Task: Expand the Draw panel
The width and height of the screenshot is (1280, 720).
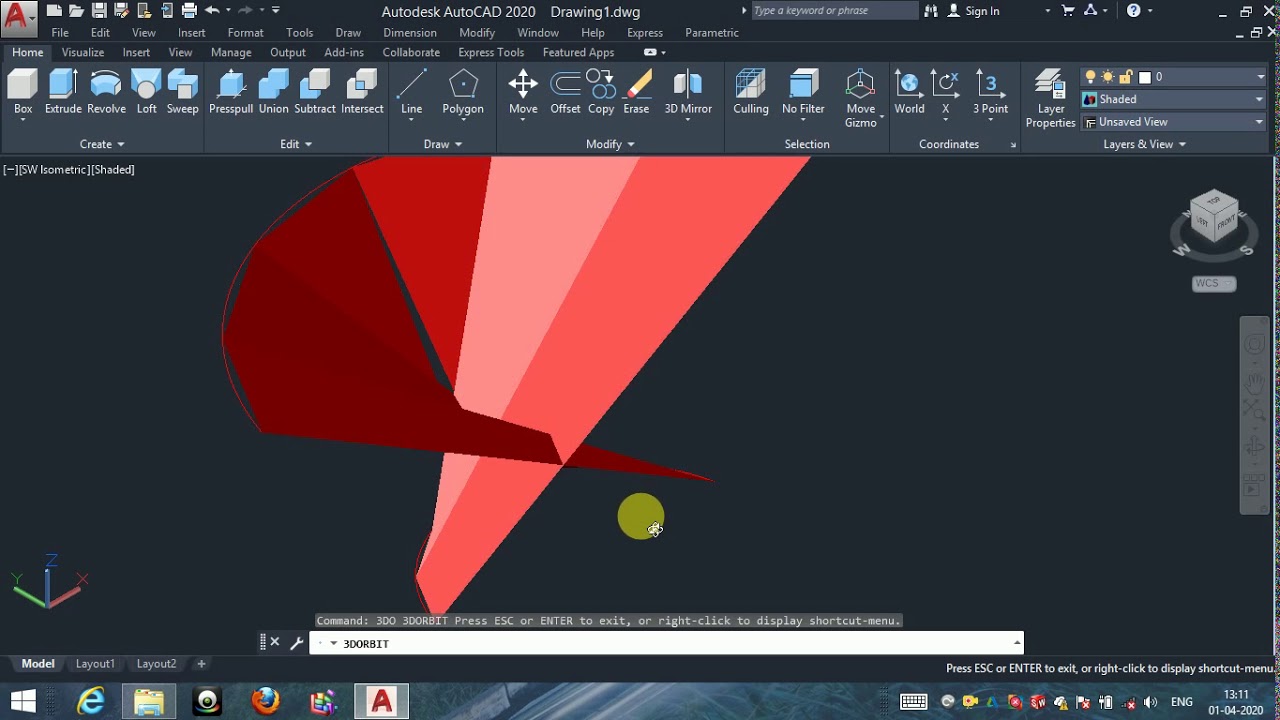Action: click(443, 144)
